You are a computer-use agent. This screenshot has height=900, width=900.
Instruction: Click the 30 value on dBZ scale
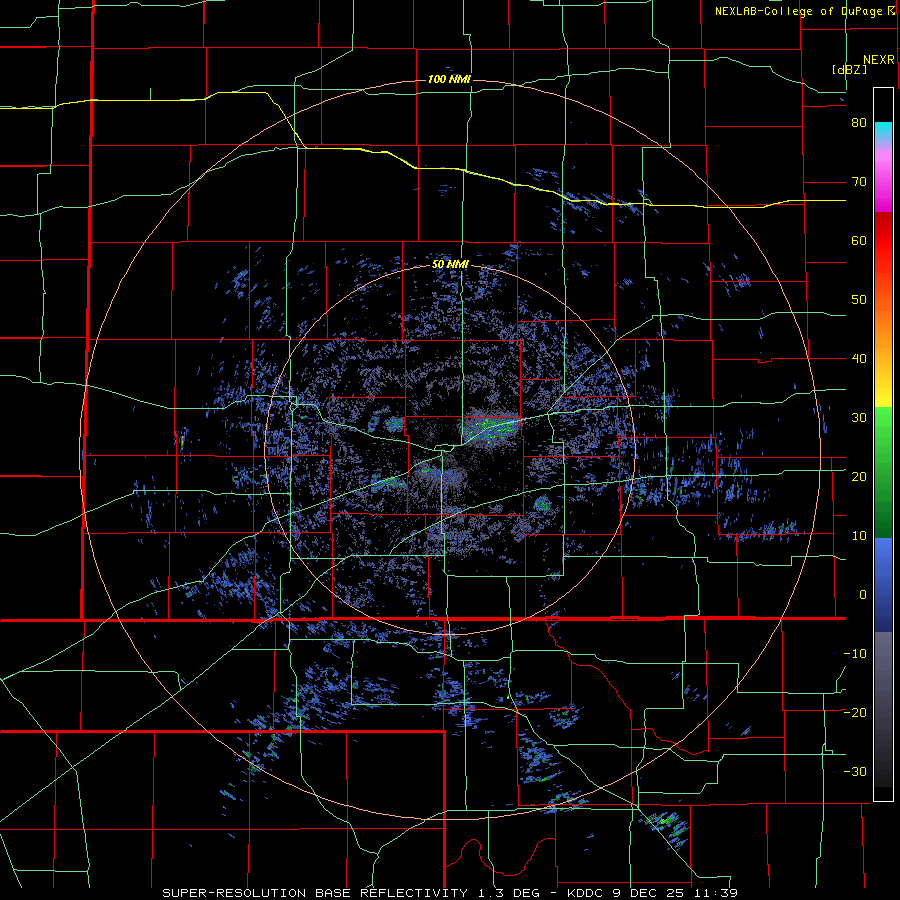click(859, 418)
